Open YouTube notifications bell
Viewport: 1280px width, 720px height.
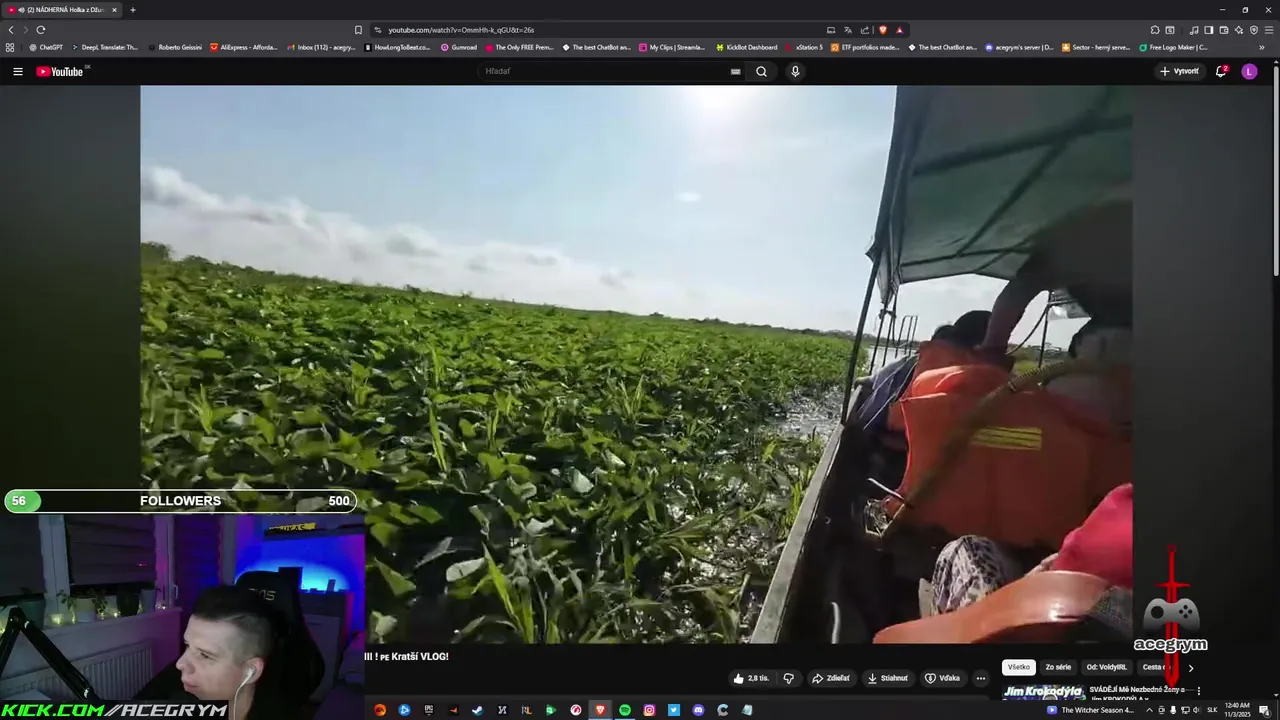[x=1220, y=71]
